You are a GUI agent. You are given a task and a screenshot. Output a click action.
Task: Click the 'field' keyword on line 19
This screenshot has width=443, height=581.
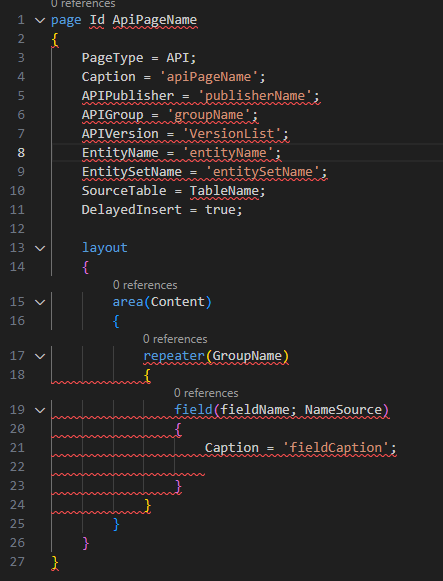point(193,410)
